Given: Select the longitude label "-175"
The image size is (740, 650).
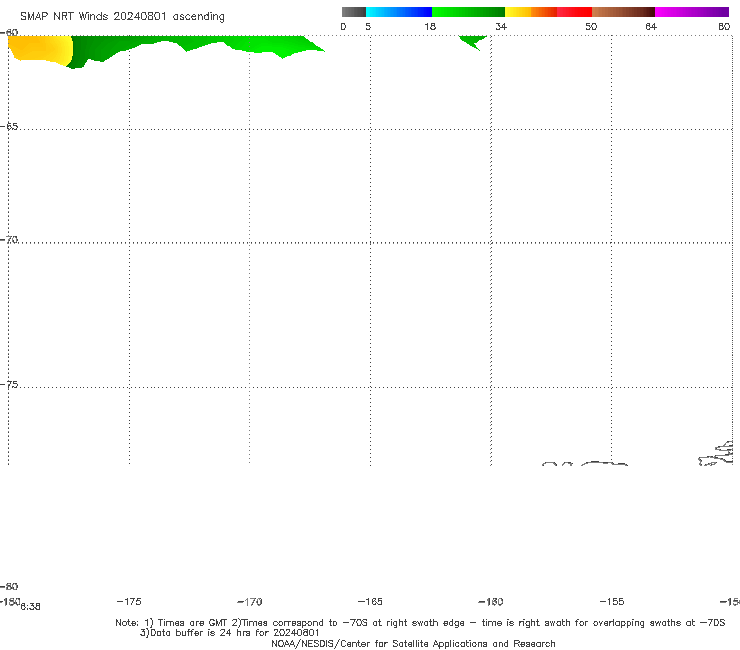Looking at the screenshot, I should click(129, 601).
